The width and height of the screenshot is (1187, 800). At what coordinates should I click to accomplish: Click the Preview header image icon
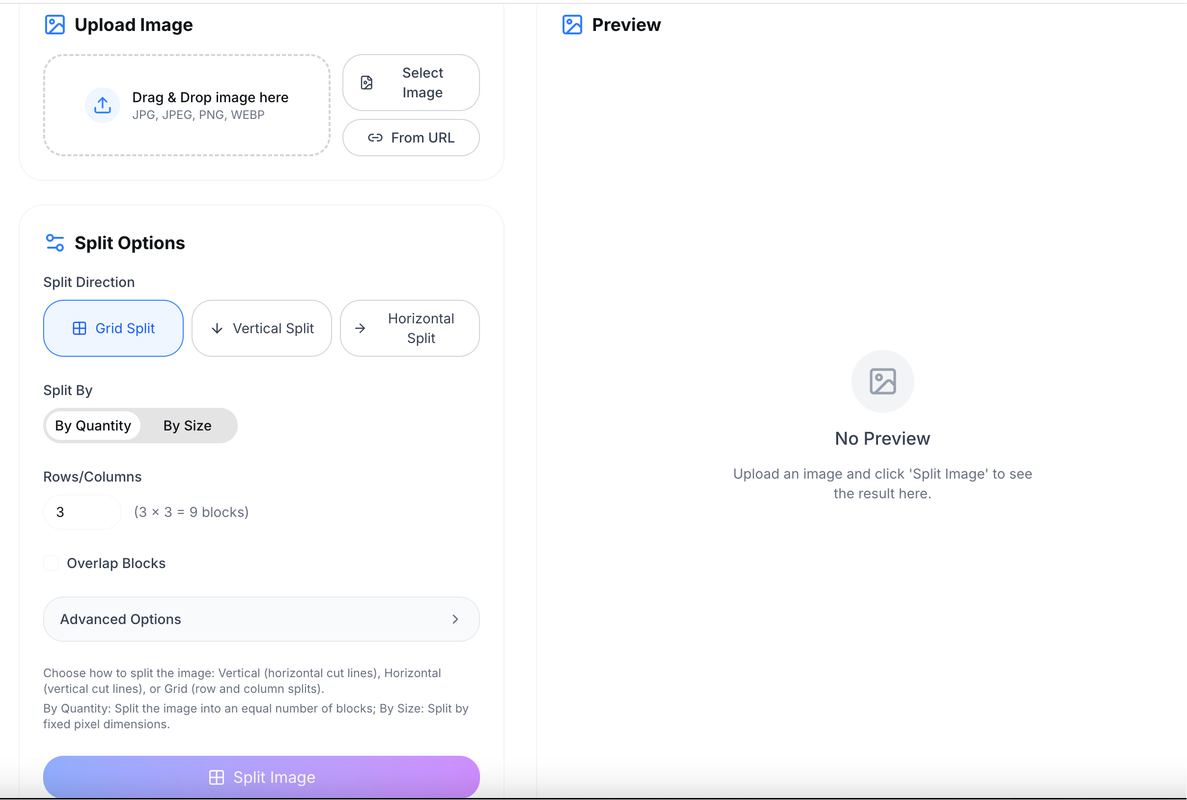pos(572,25)
